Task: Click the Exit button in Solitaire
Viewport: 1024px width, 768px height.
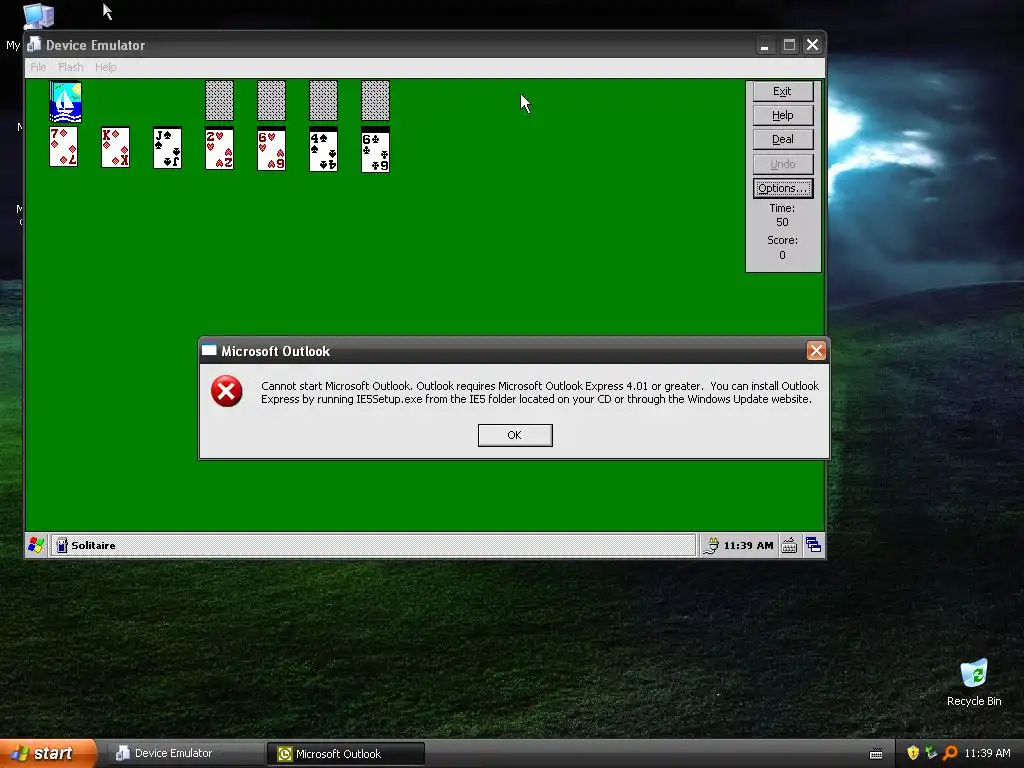Action: (782, 91)
